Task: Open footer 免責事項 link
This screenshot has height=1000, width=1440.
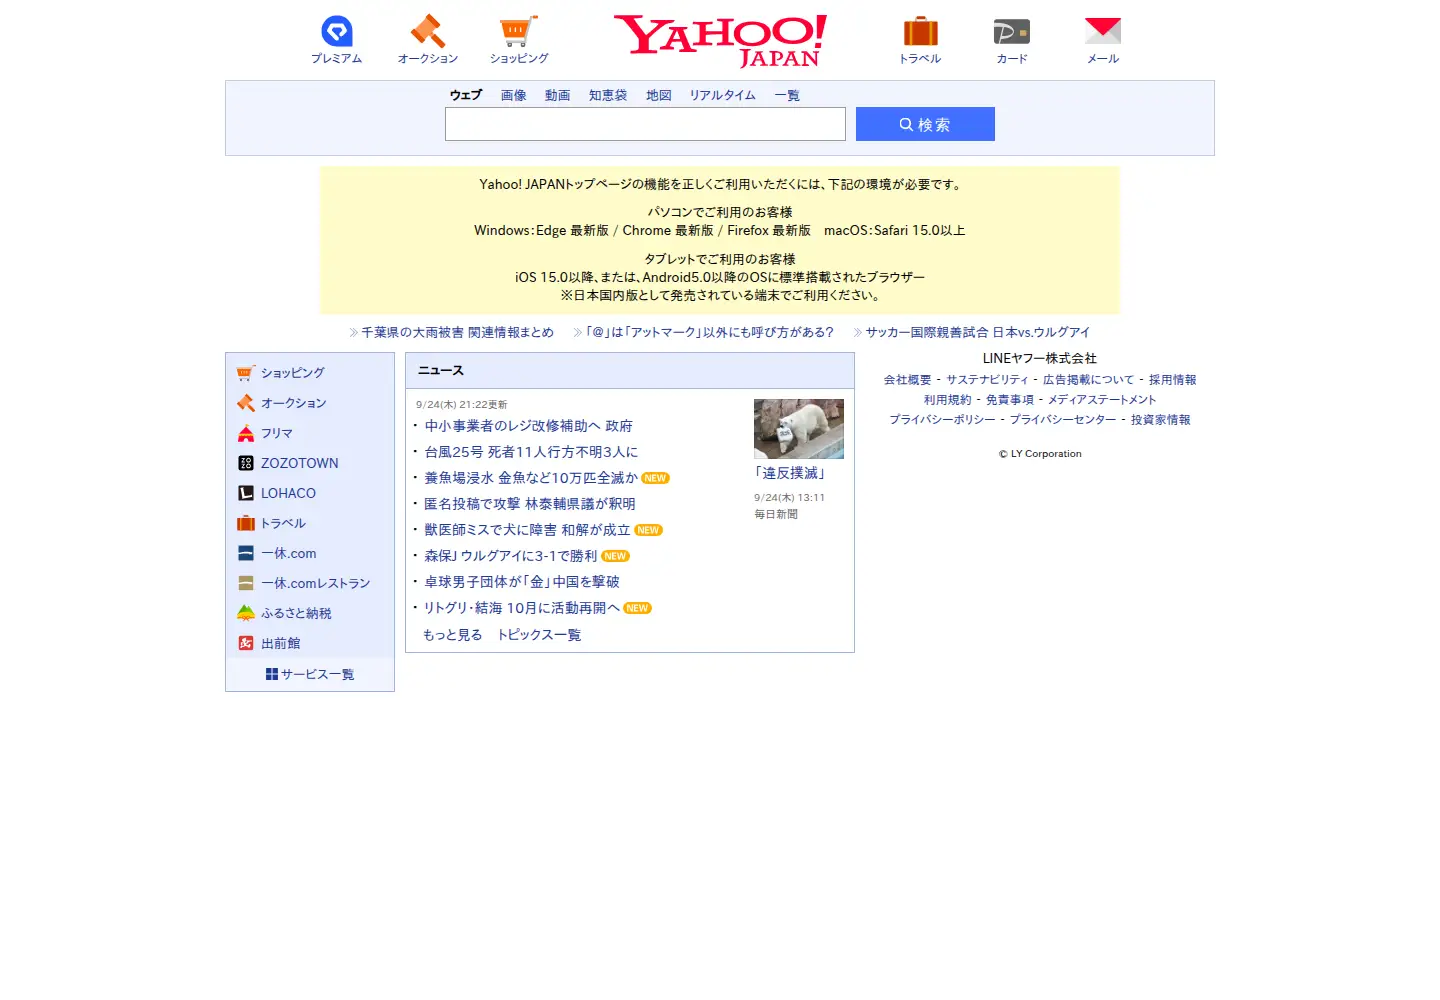Action: point(1010,400)
